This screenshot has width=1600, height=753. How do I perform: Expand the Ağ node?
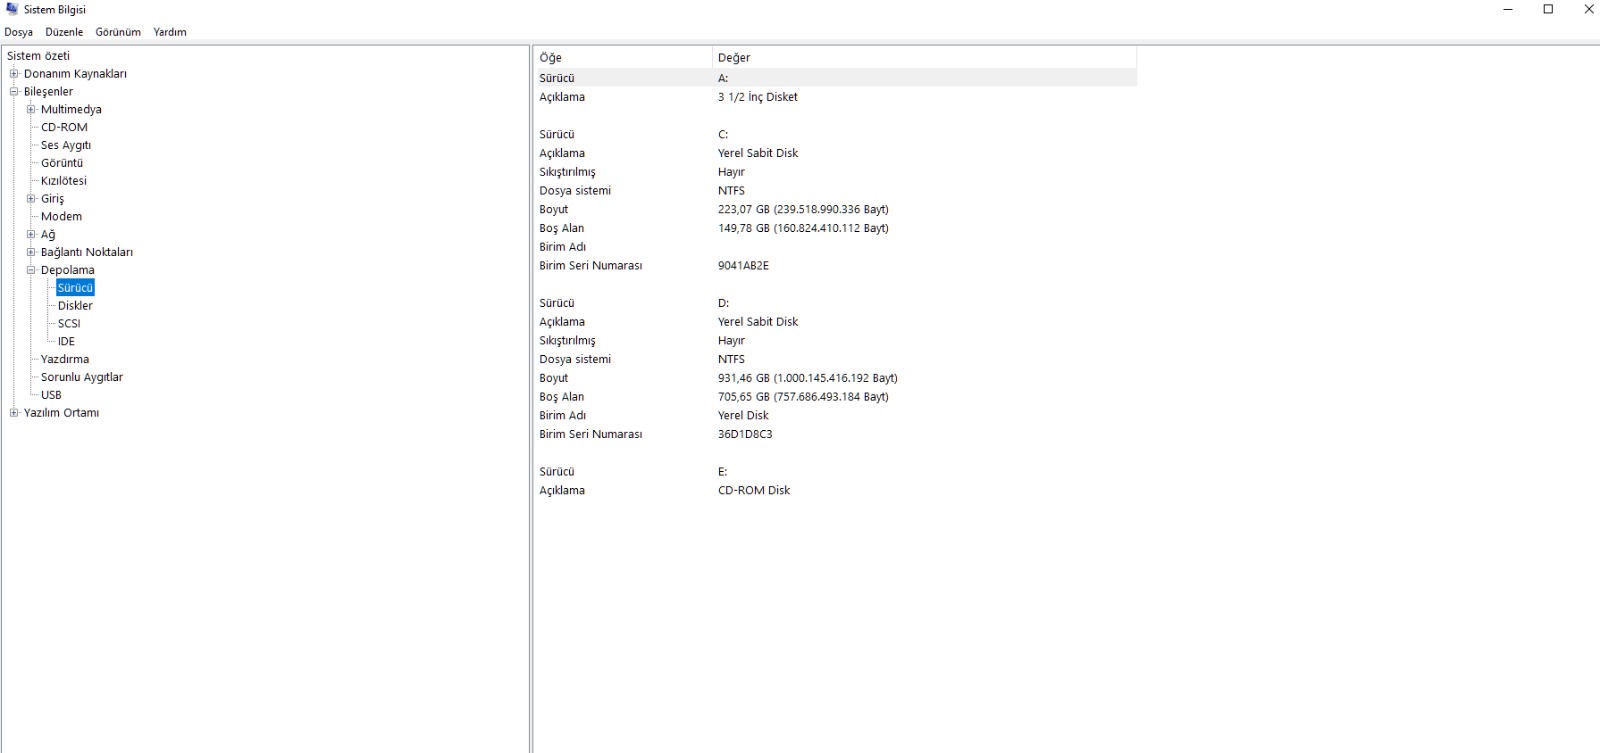31,235
